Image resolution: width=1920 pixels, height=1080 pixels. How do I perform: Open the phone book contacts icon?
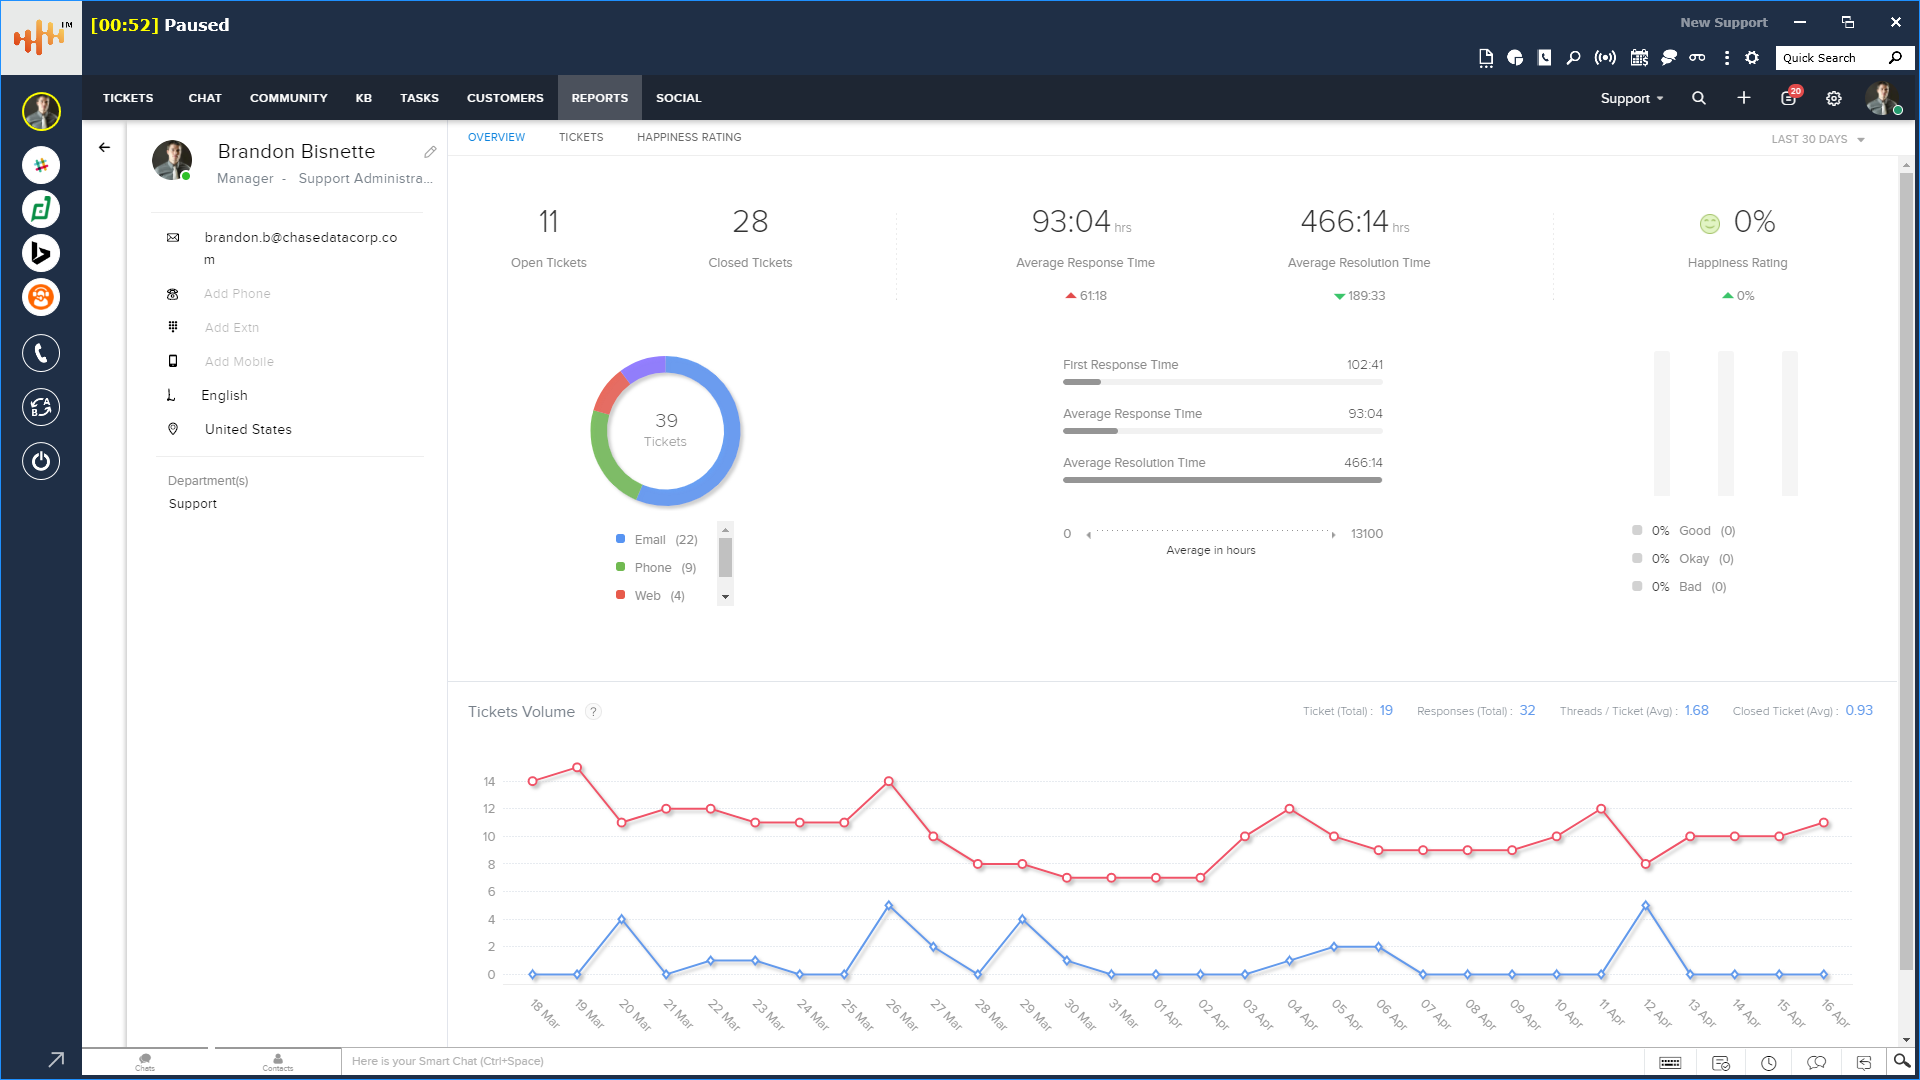(x=1545, y=58)
